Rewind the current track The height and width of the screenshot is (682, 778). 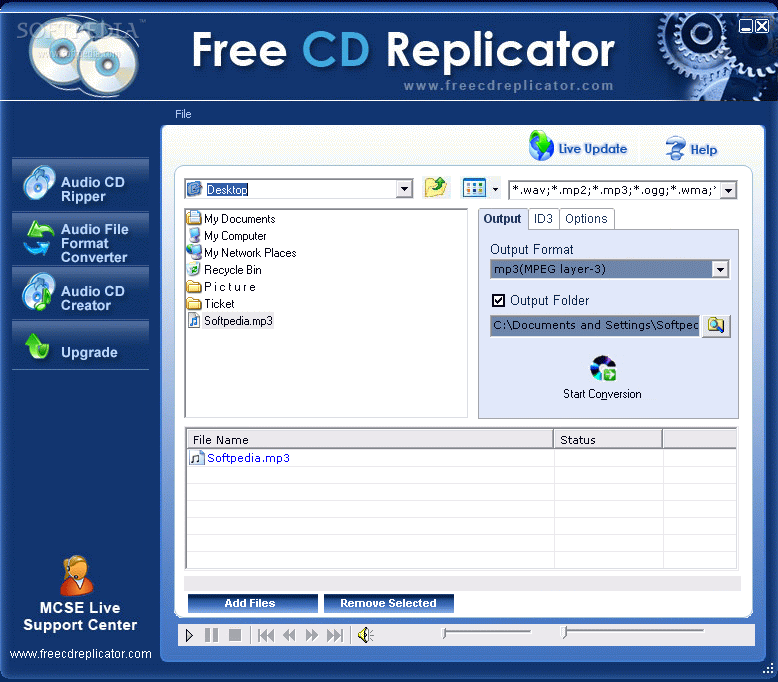click(289, 635)
